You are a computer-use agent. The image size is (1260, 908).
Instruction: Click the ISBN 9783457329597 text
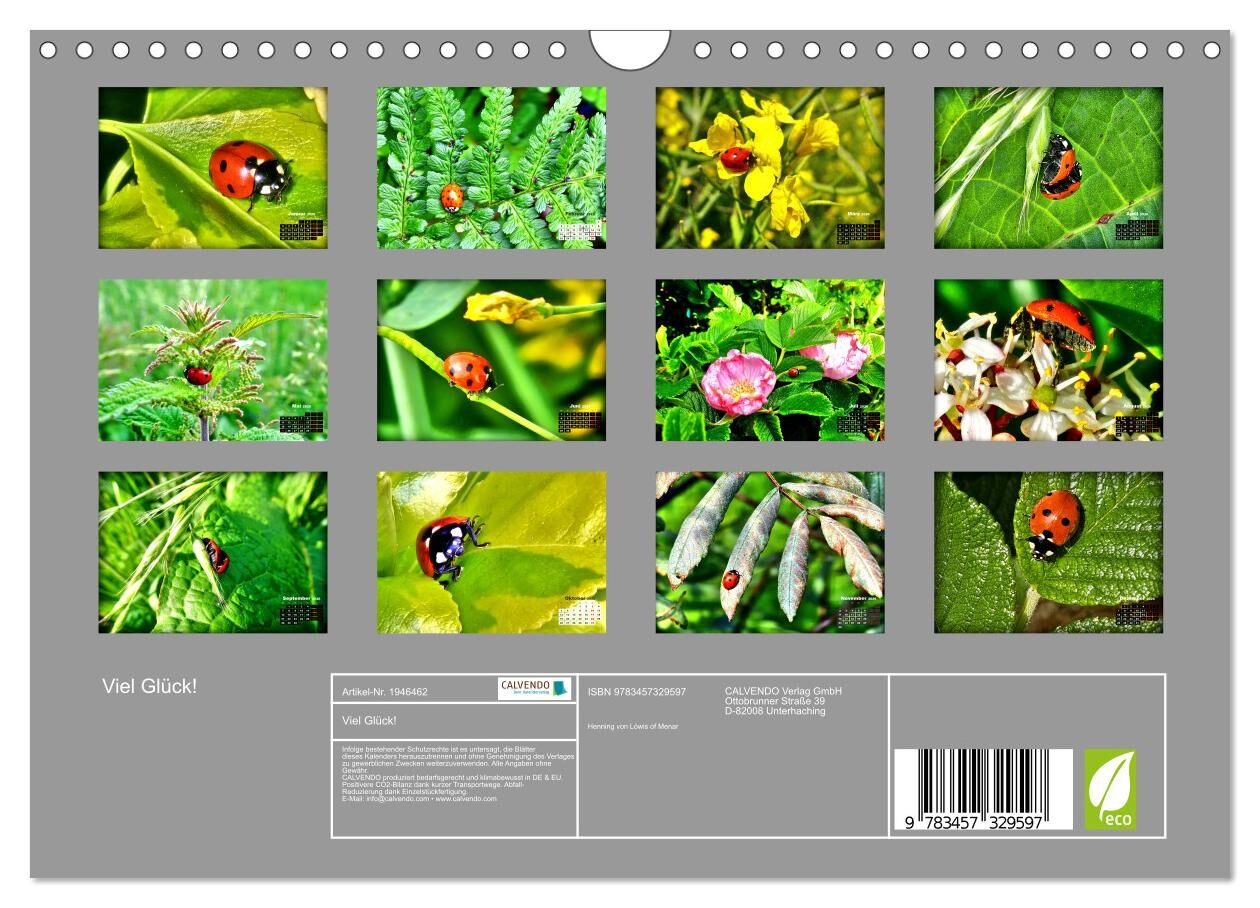pyautogui.click(x=637, y=691)
